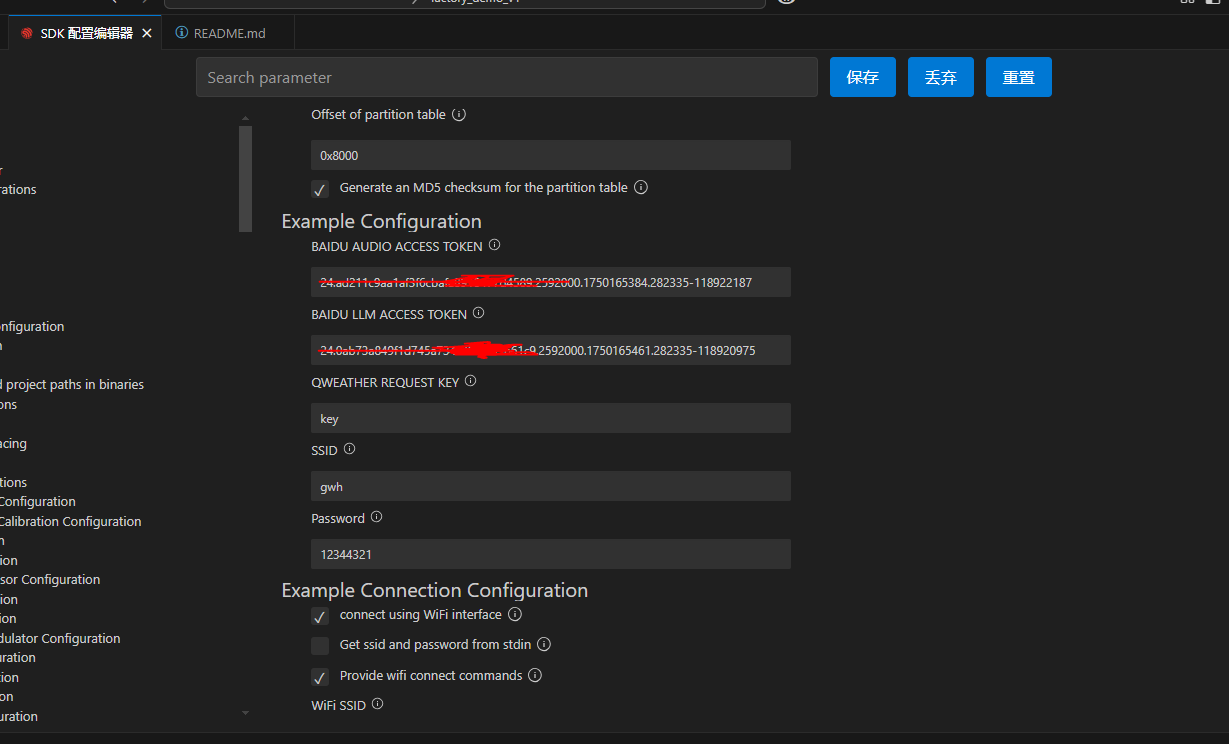Focus the Search parameter field
Screen dimensions: 1229x744
[506, 78]
